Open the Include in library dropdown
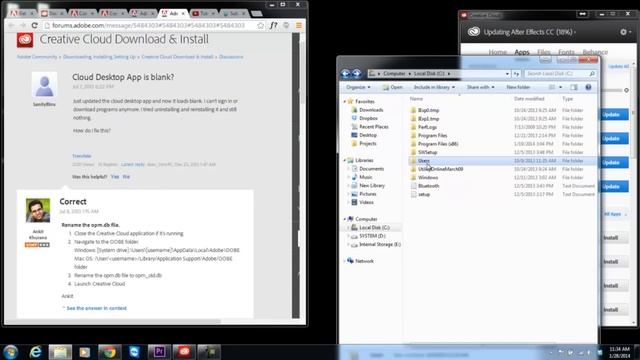Viewport: 640px width, 360px height. 434,87
